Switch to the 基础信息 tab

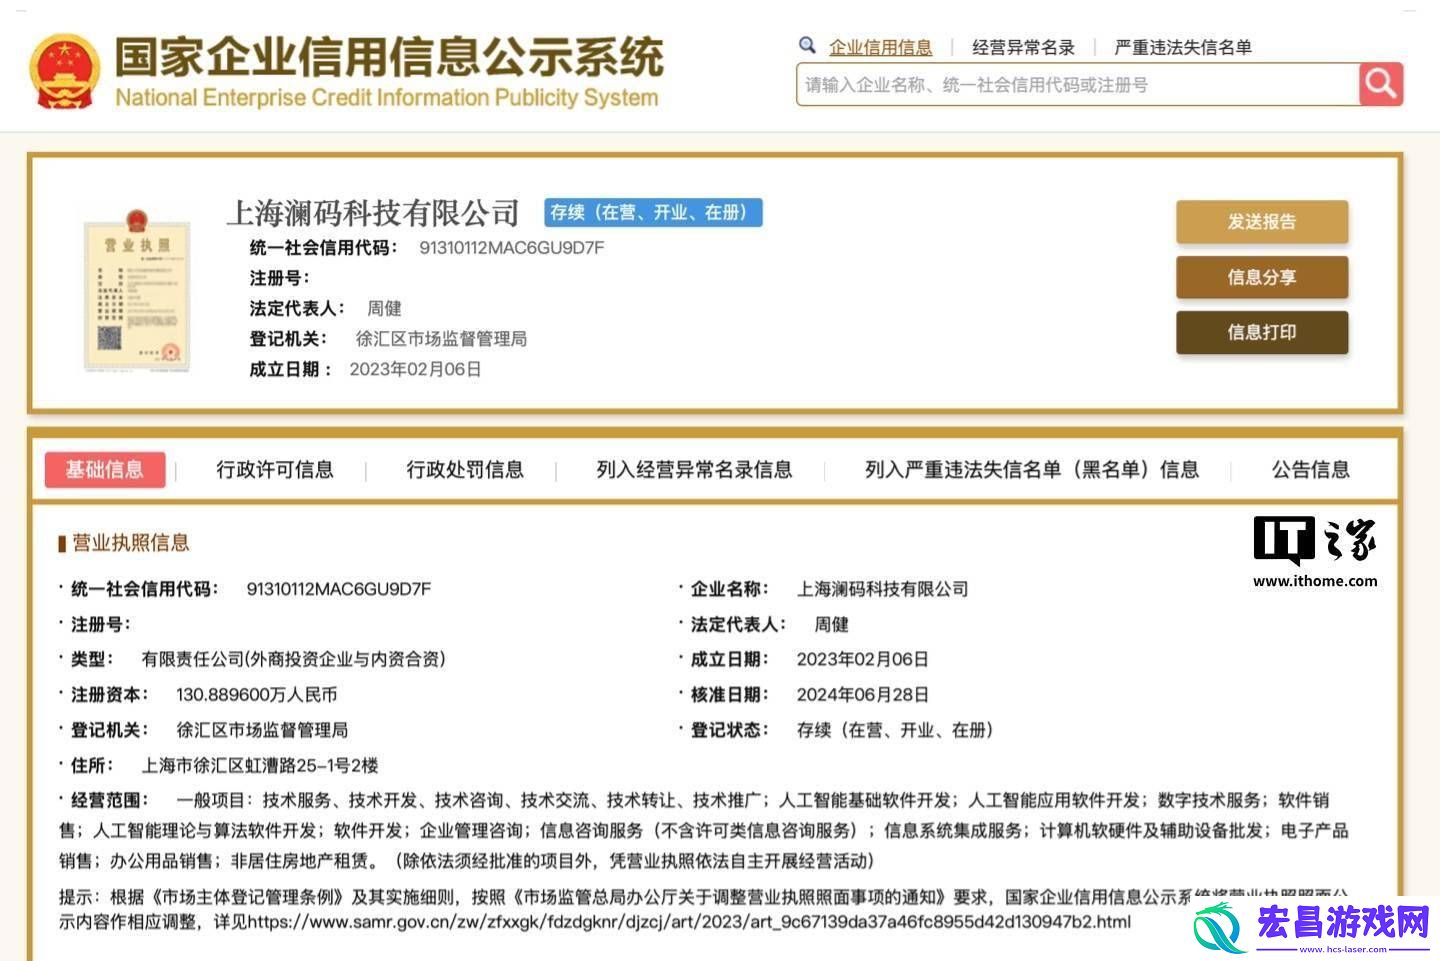tap(105, 469)
